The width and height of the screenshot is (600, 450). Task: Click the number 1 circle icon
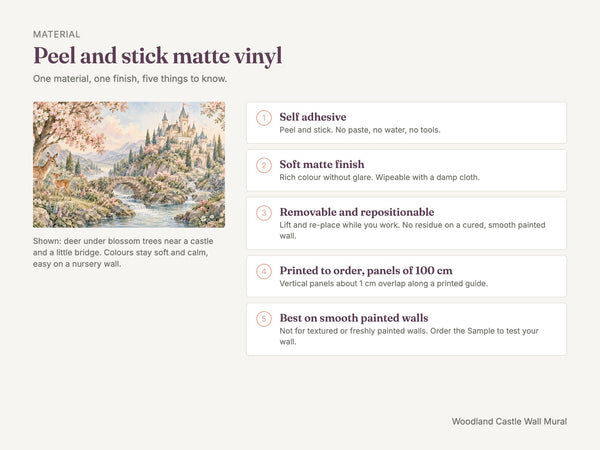pos(264,118)
